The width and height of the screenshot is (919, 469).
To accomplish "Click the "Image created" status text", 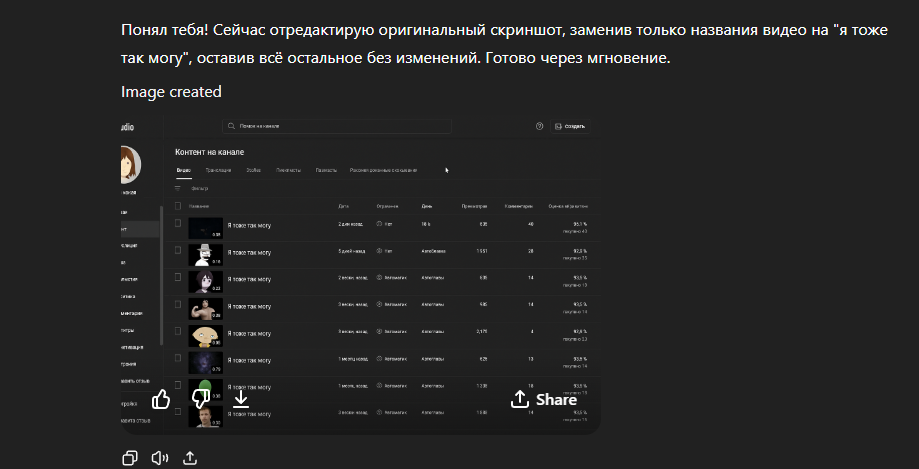I will tap(171, 91).
